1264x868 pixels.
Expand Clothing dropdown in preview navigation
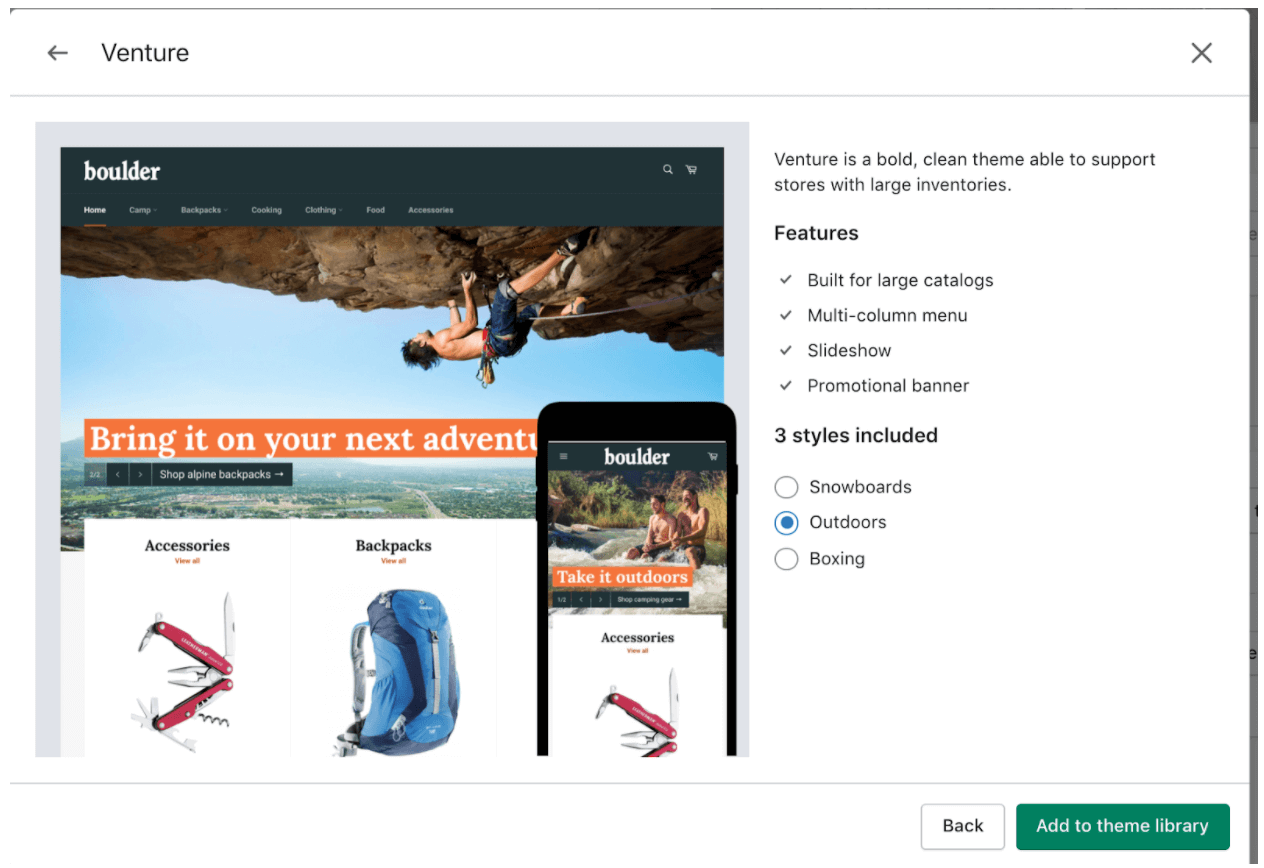point(323,210)
